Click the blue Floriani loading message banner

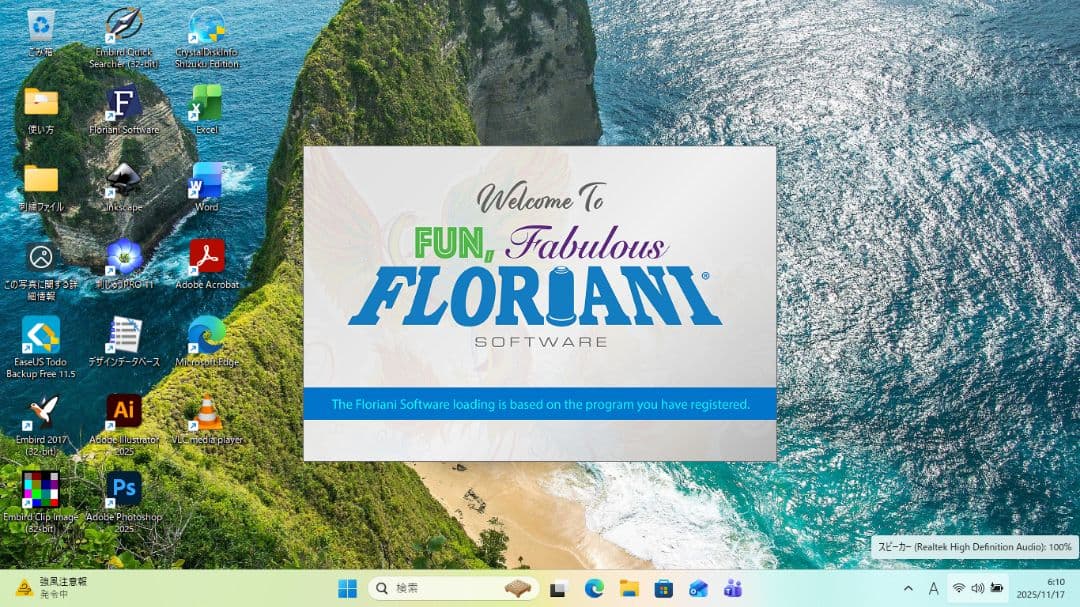click(x=540, y=405)
